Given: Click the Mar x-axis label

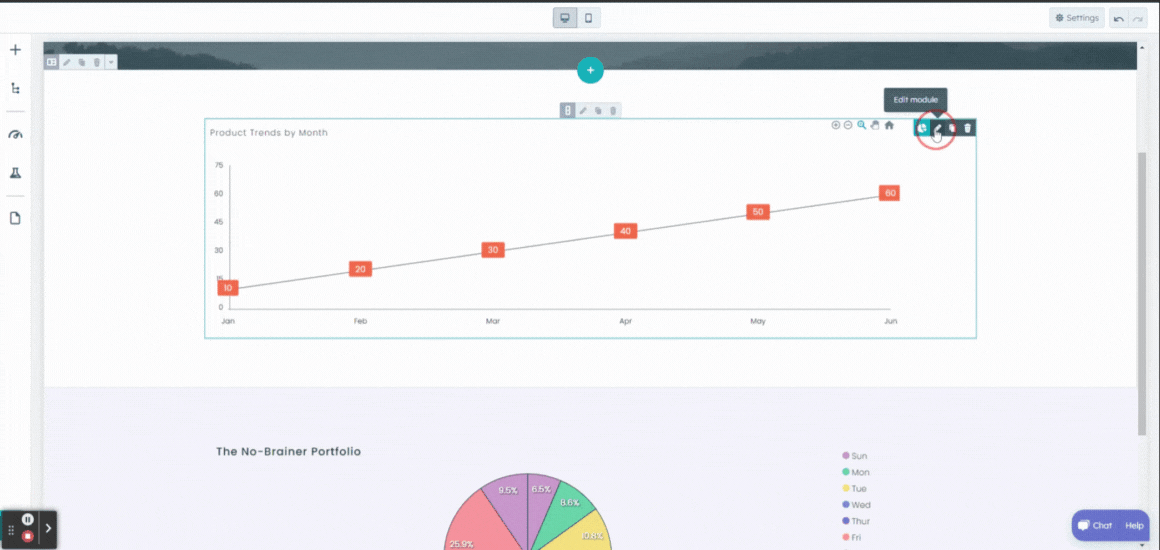Looking at the screenshot, I should [x=493, y=321].
